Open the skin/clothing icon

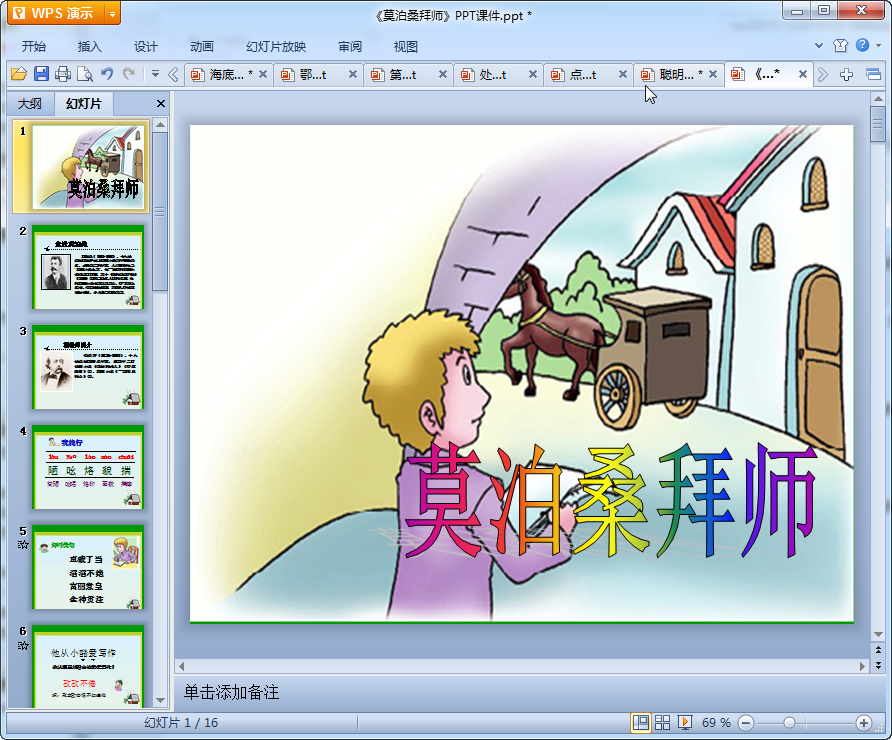[840, 46]
